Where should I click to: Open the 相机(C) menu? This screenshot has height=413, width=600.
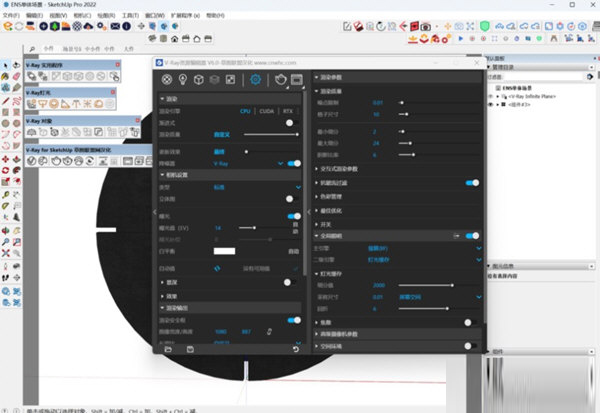(x=82, y=15)
